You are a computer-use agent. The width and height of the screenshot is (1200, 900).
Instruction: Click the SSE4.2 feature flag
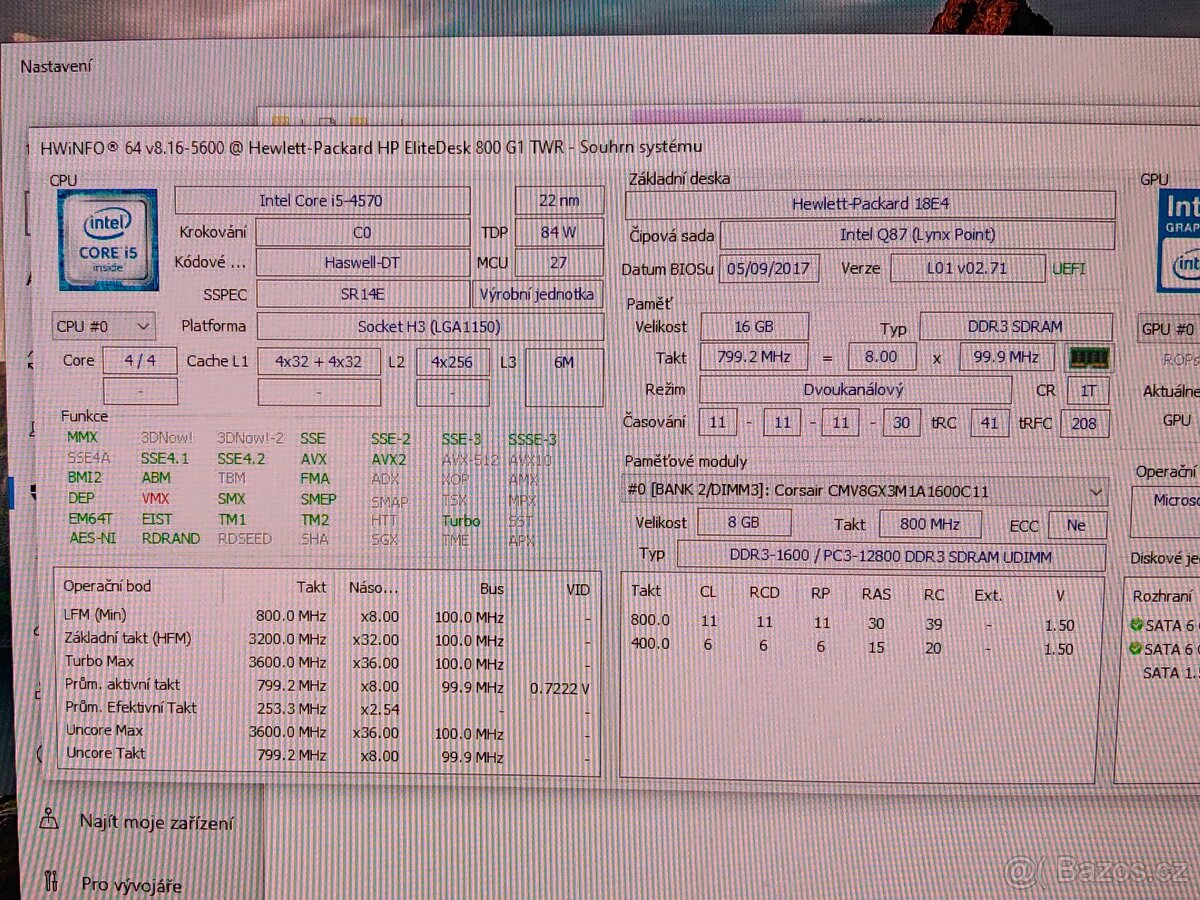(x=241, y=459)
